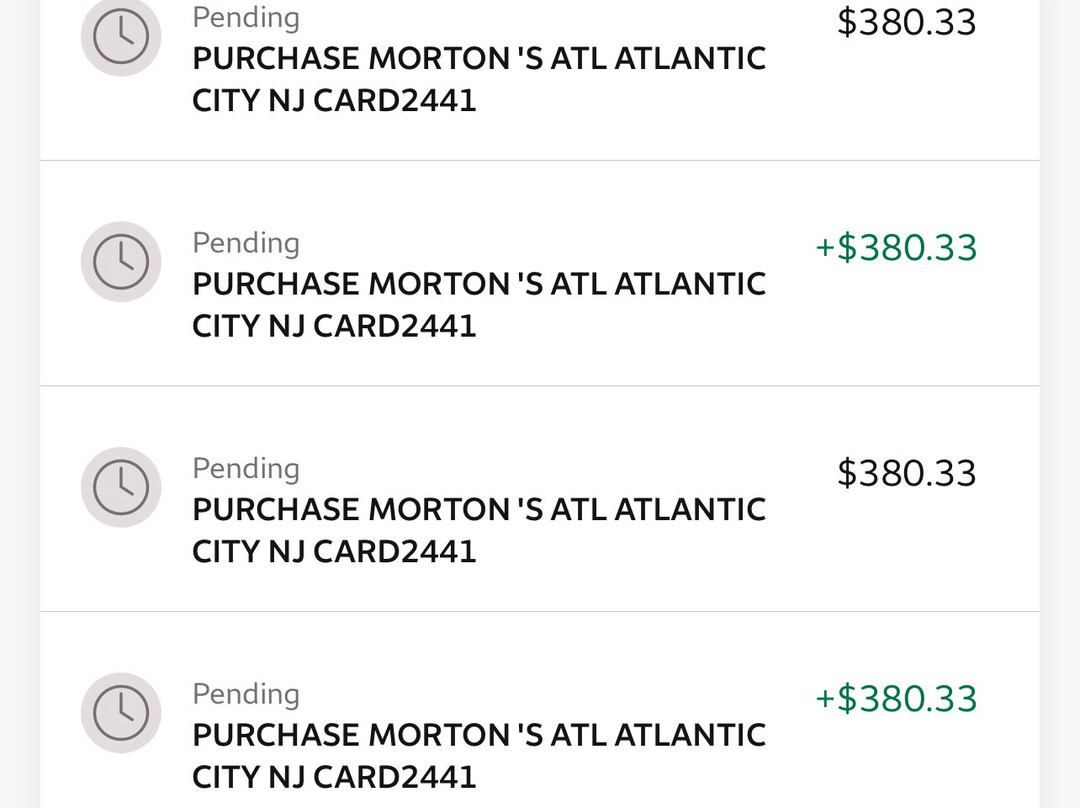The width and height of the screenshot is (1080, 808).
Task: Open the first green +$380.33 credit amount
Action: 896,247
